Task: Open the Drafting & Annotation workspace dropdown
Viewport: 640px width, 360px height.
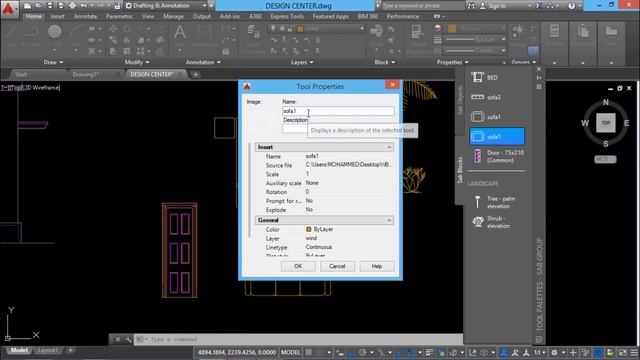Action: (165, 6)
